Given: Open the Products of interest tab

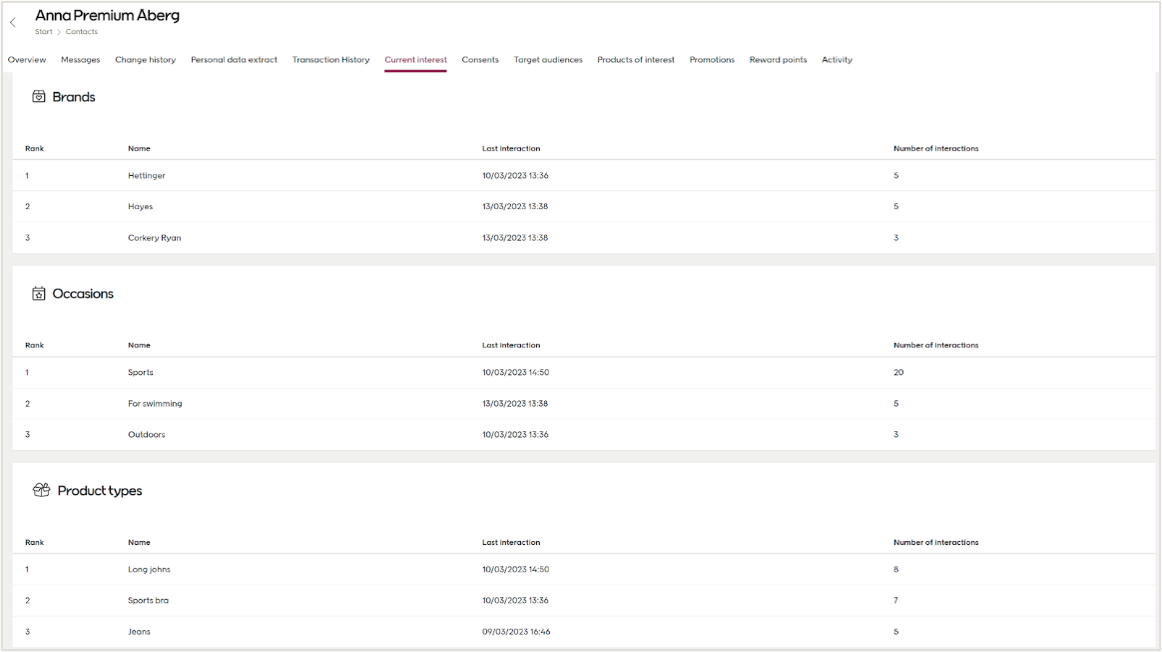Looking at the screenshot, I should [x=637, y=59].
